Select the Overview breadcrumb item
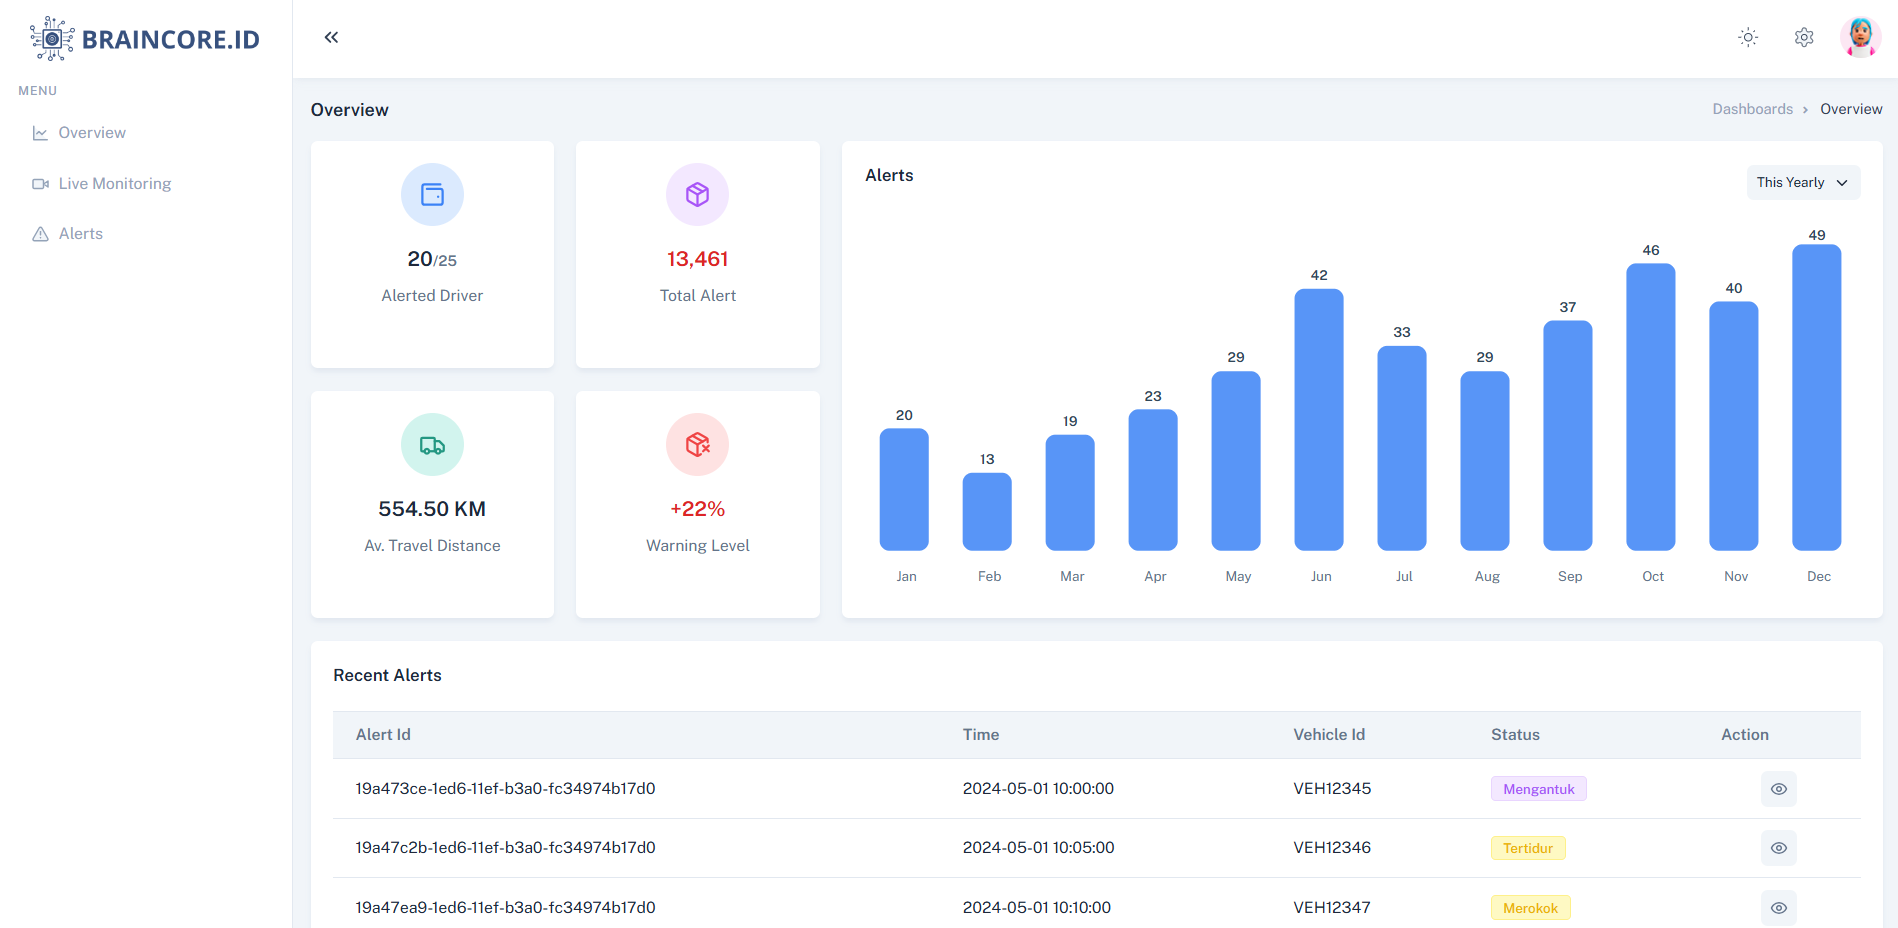 click(x=1852, y=108)
